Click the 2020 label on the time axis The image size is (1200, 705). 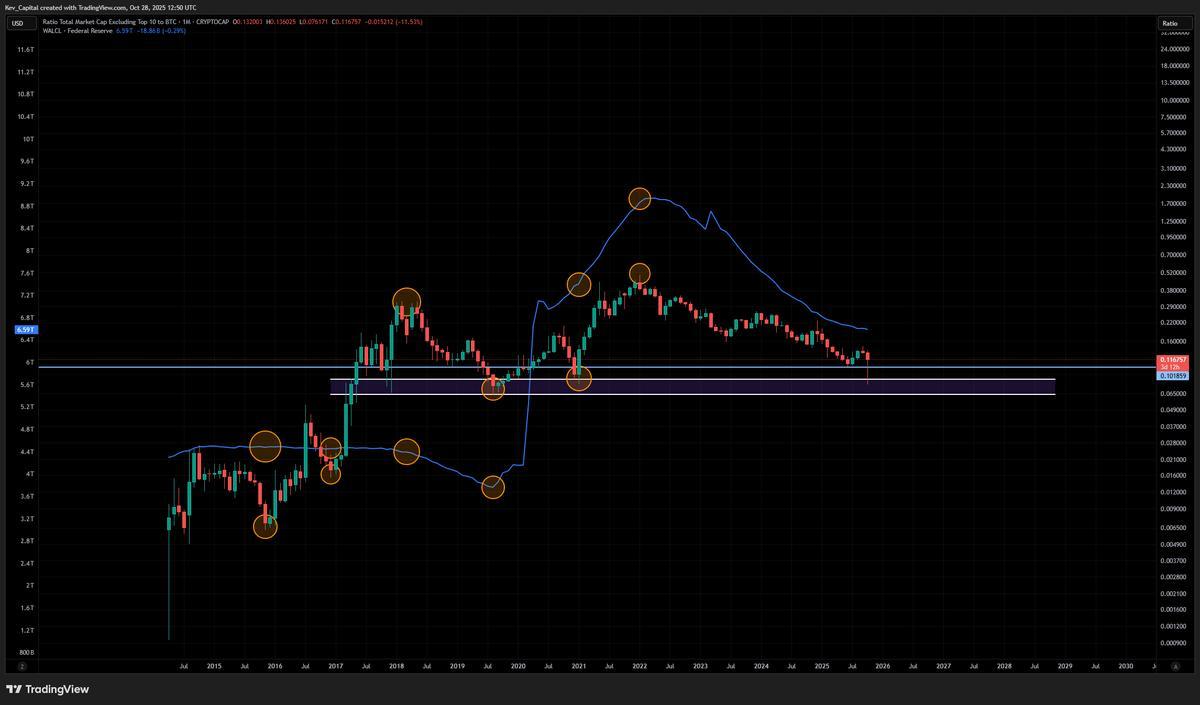coord(518,665)
